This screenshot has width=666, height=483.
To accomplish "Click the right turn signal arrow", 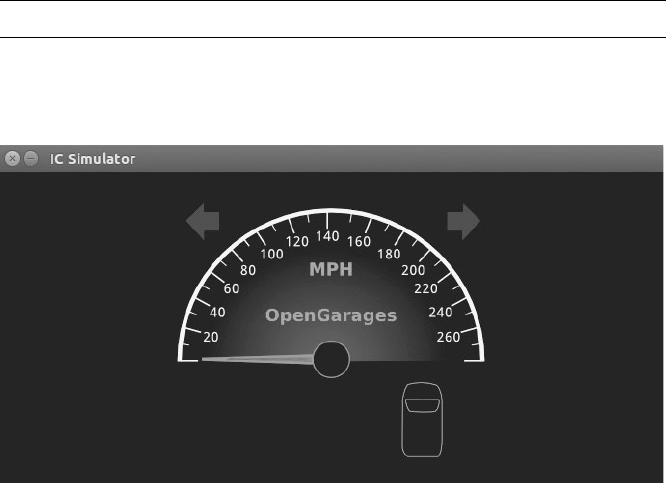I will tap(463, 221).
